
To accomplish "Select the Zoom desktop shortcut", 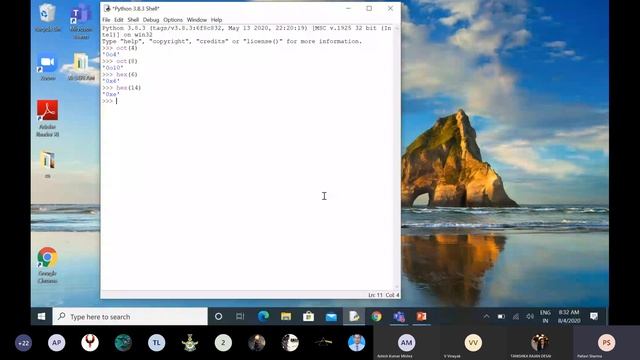I will pyautogui.click(x=47, y=67).
